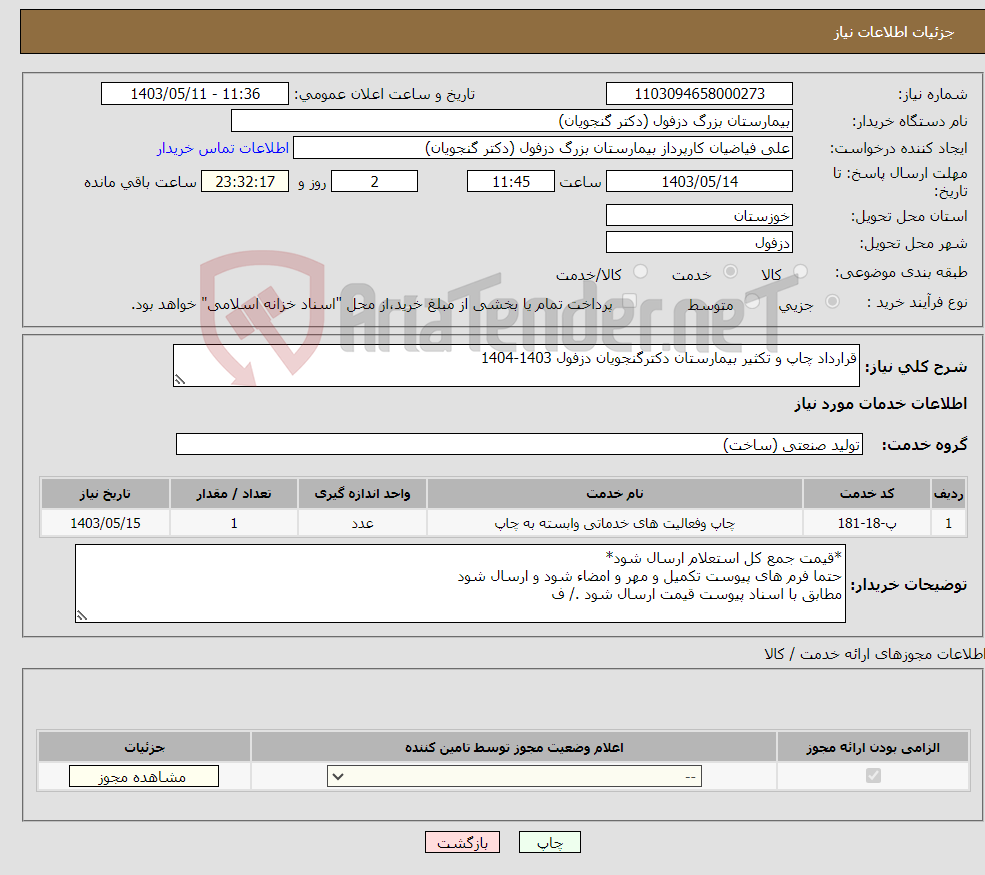Select the کالا radio button
The image size is (985, 875).
[800, 272]
